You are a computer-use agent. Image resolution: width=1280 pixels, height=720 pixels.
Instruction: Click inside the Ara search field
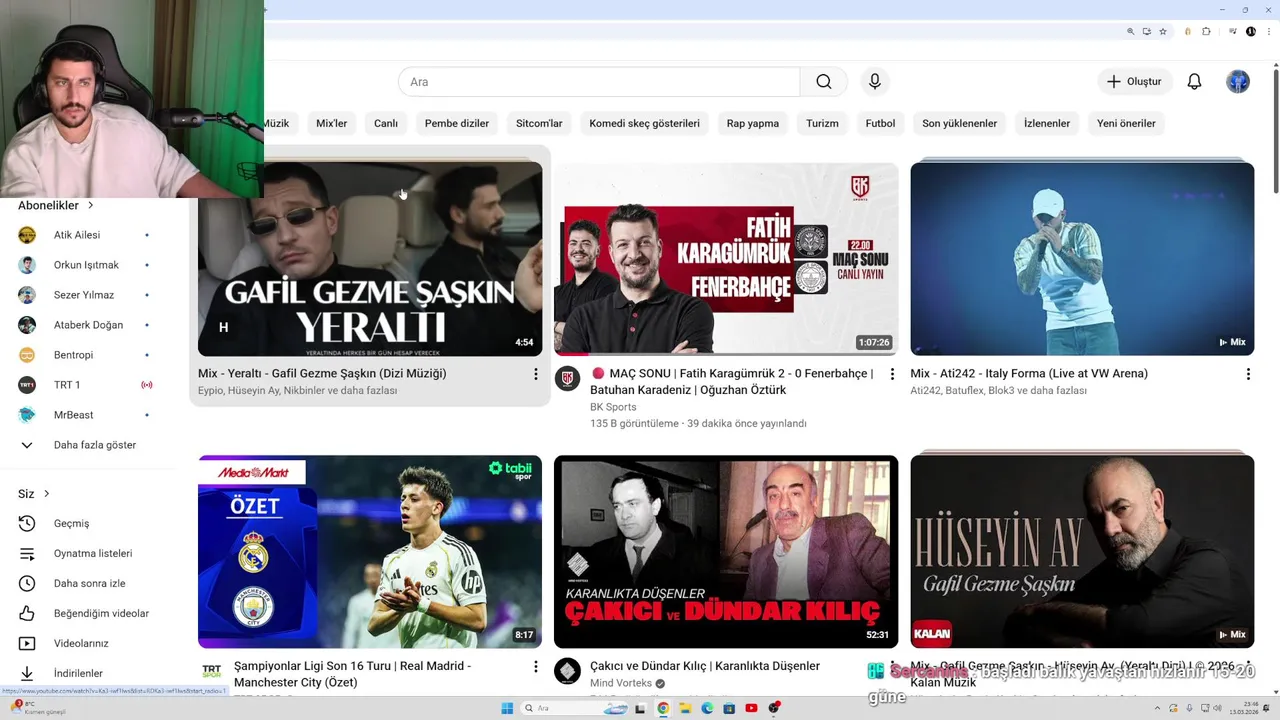[x=599, y=82]
